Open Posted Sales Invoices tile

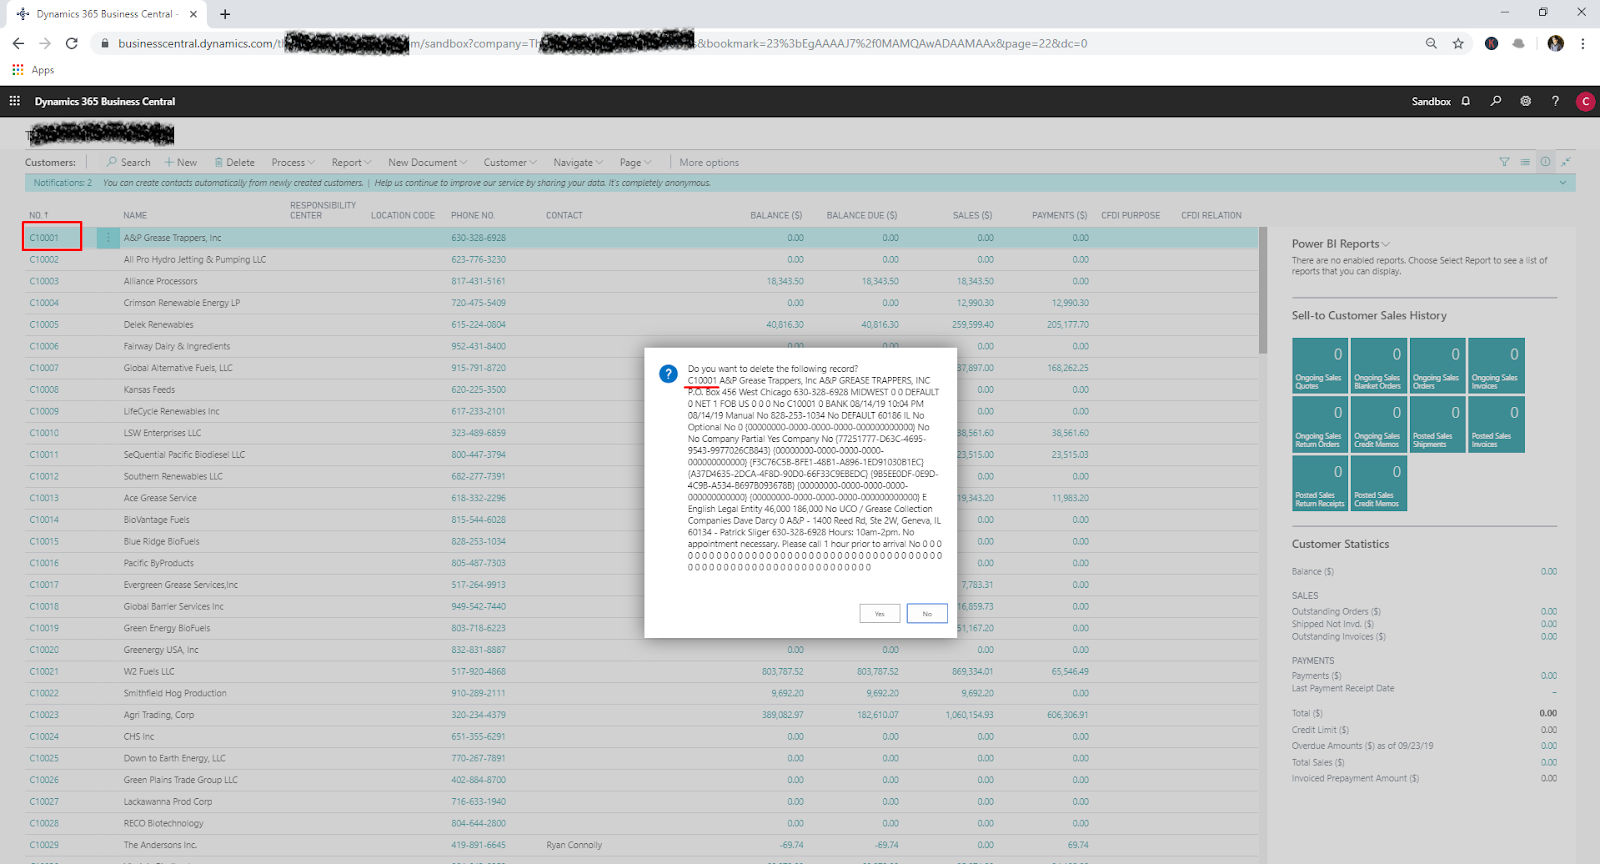click(1496, 424)
